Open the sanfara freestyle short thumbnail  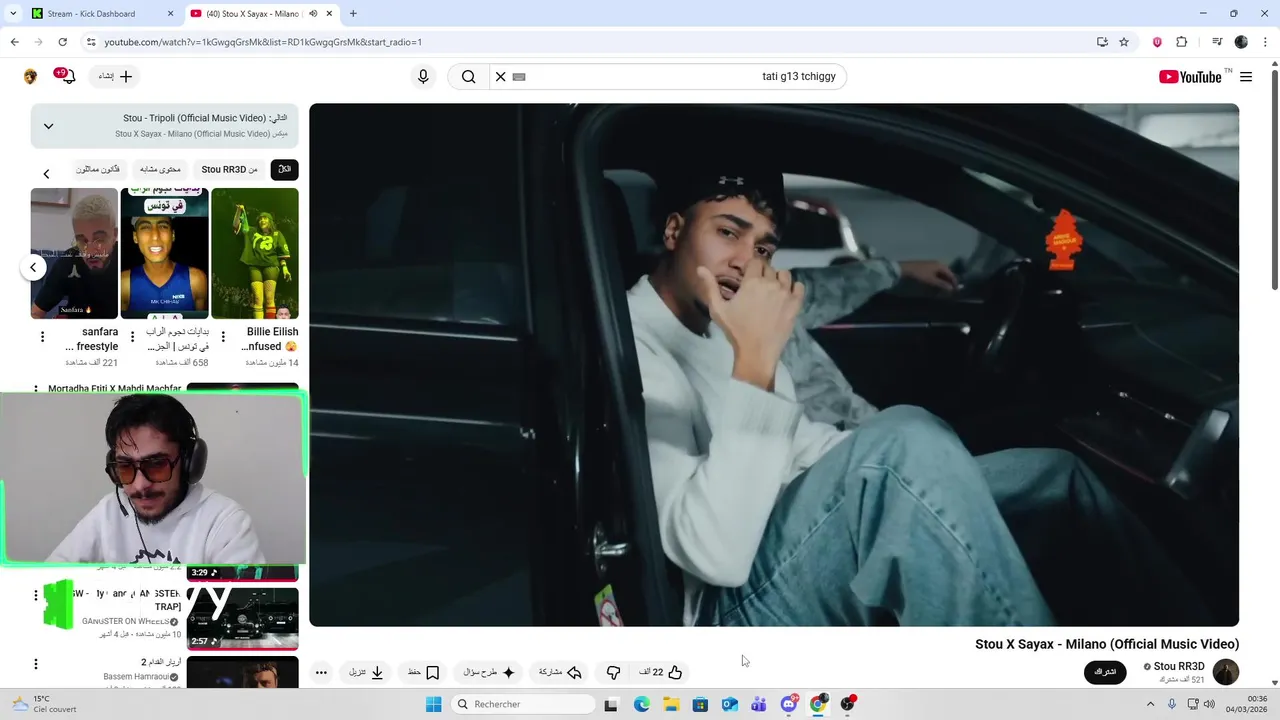point(74,253)
